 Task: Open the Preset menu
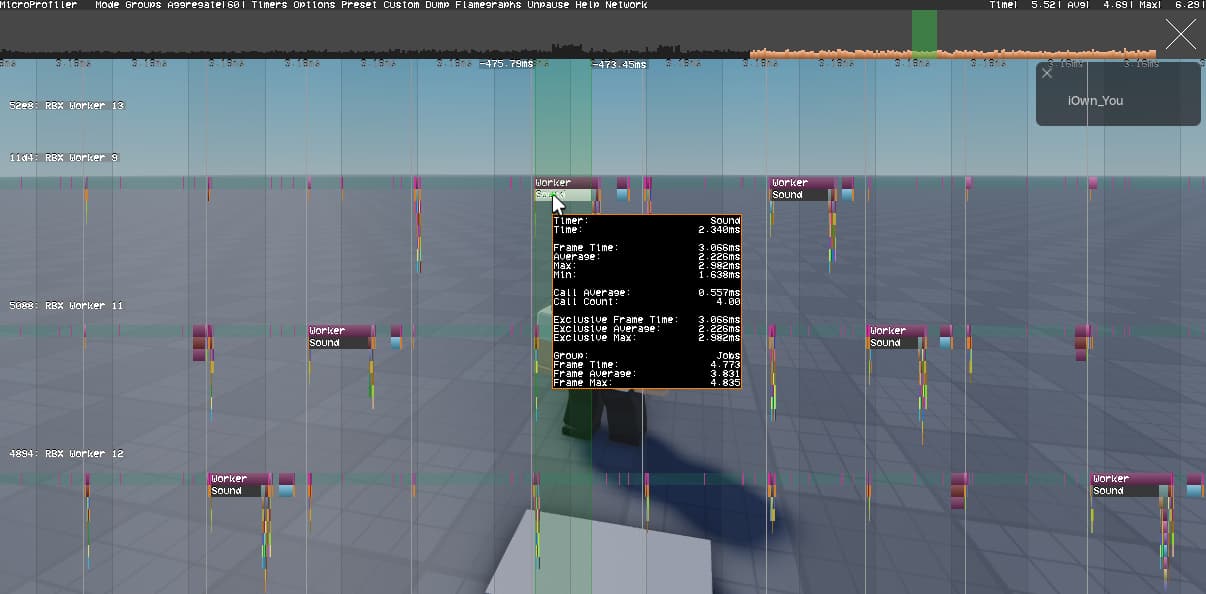[x=360, y=5]
